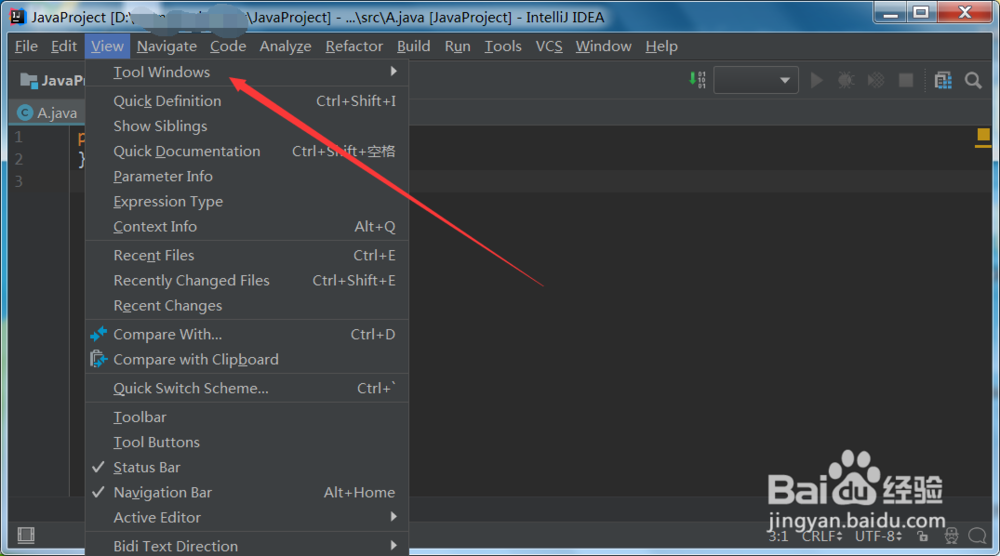This screenshot has height=556, width=1000.
Task: Expand the Tool Windows submenu
Action: point(247,72)
